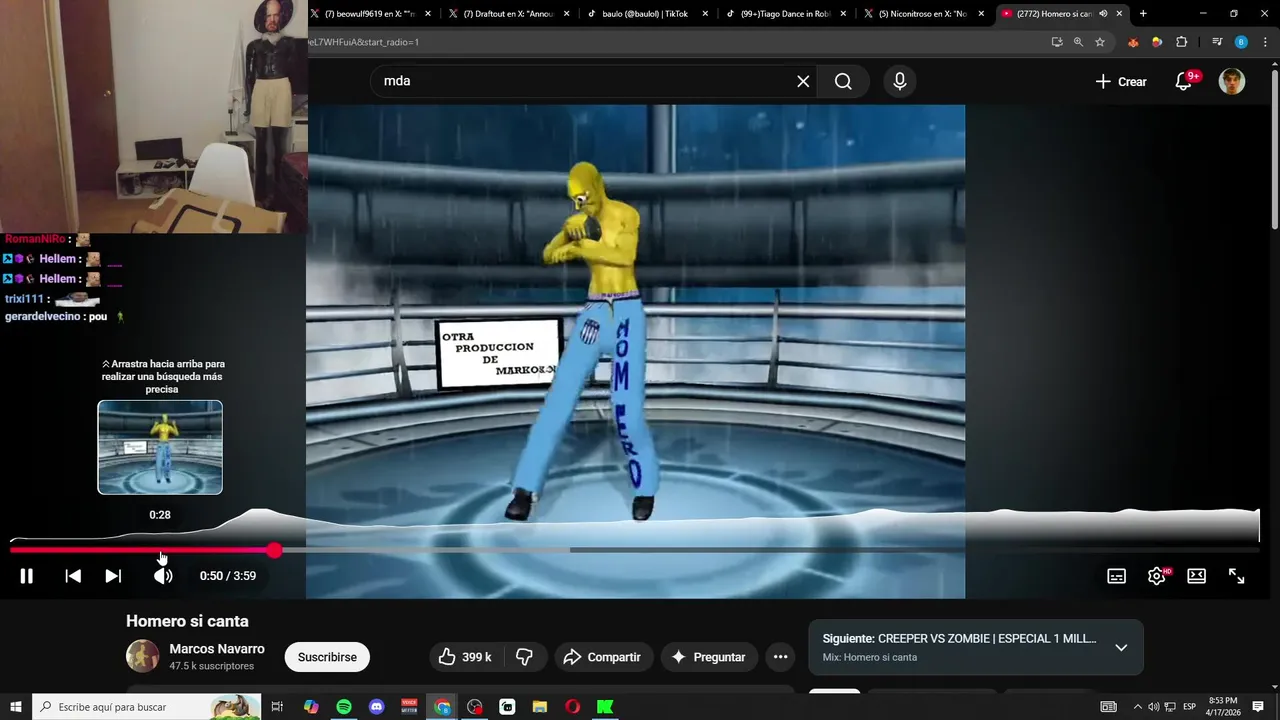Skip back to the previous video
Viewport: 1280px width, 720px height.
pos(73,576)
